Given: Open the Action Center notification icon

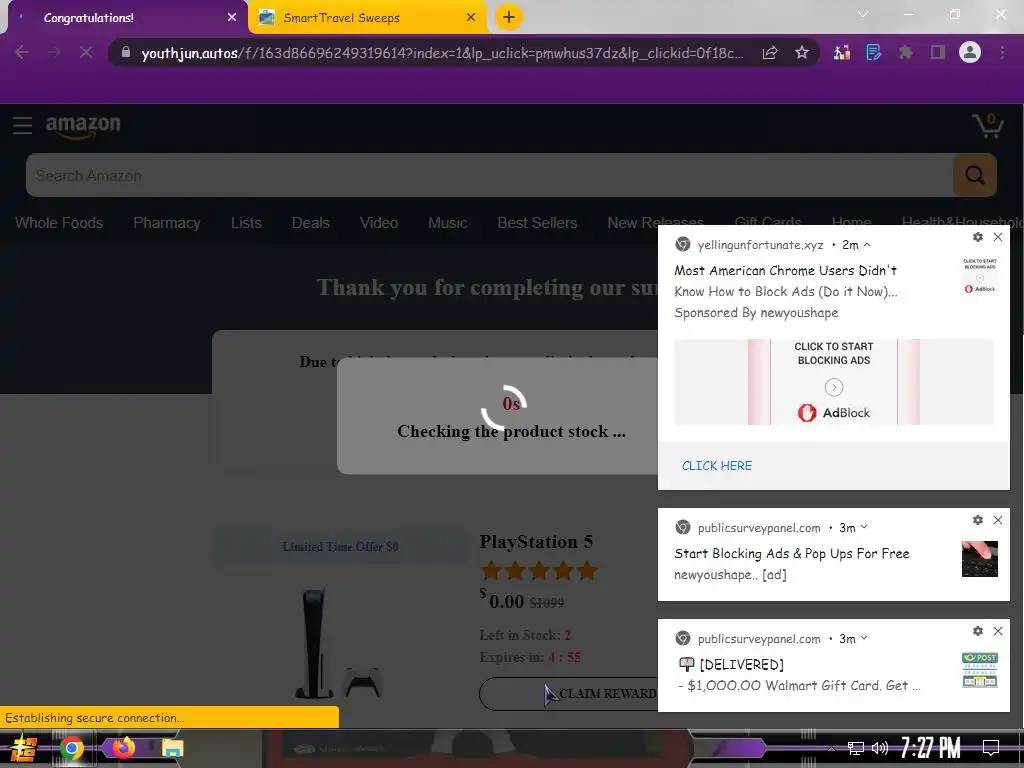Looking at the screenshot, I should [991, 748].
